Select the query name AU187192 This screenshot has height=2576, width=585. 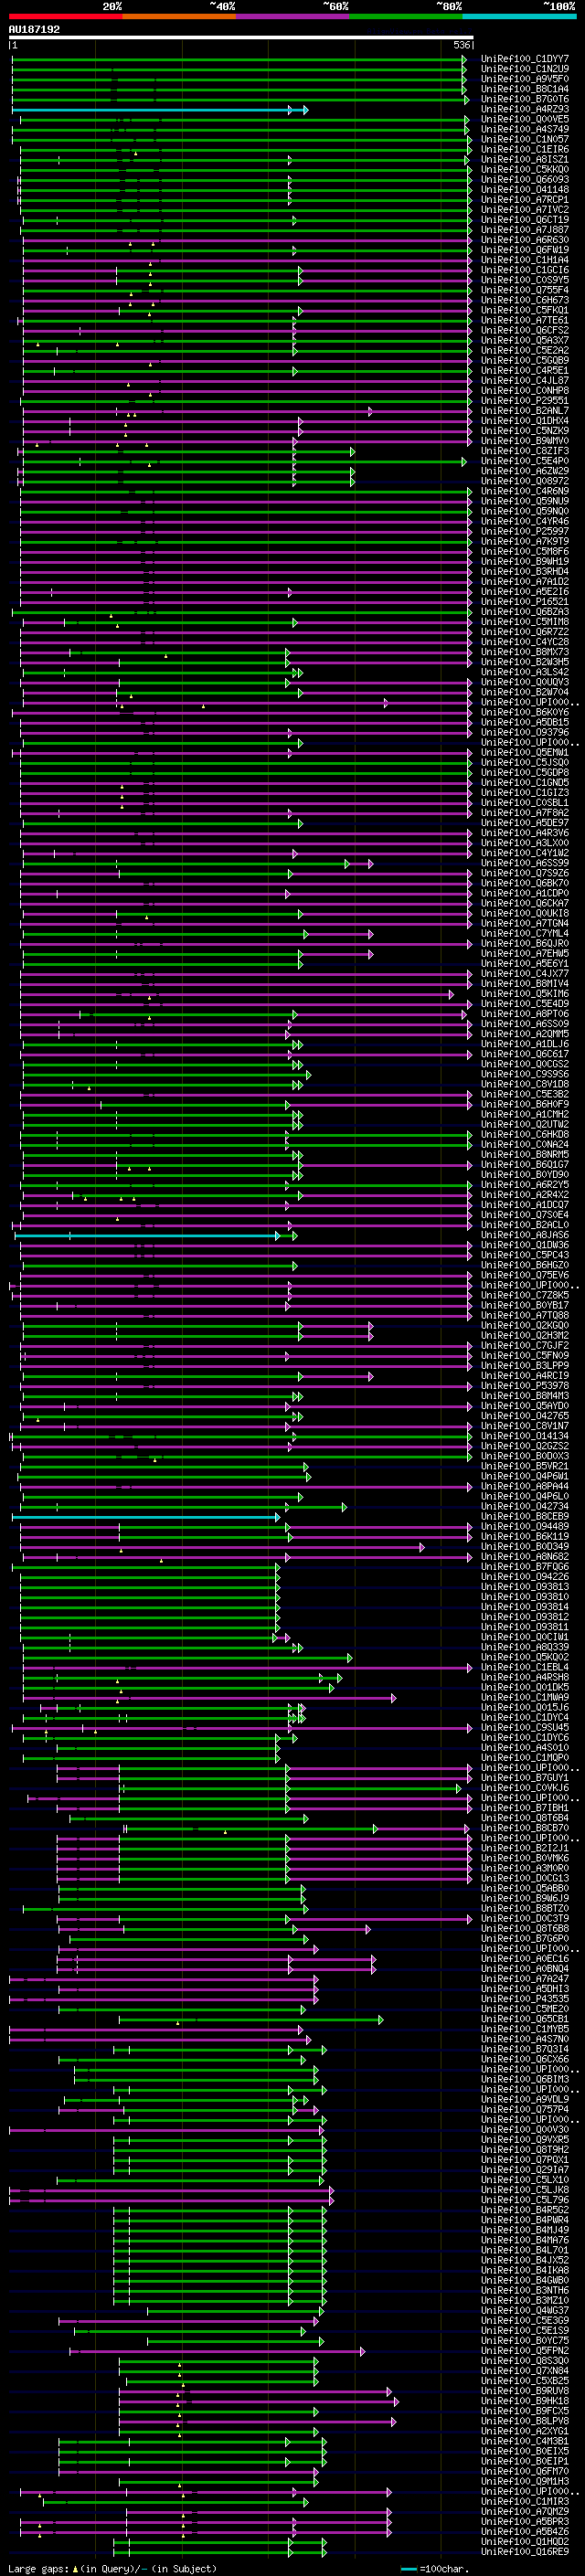point(34,29)
